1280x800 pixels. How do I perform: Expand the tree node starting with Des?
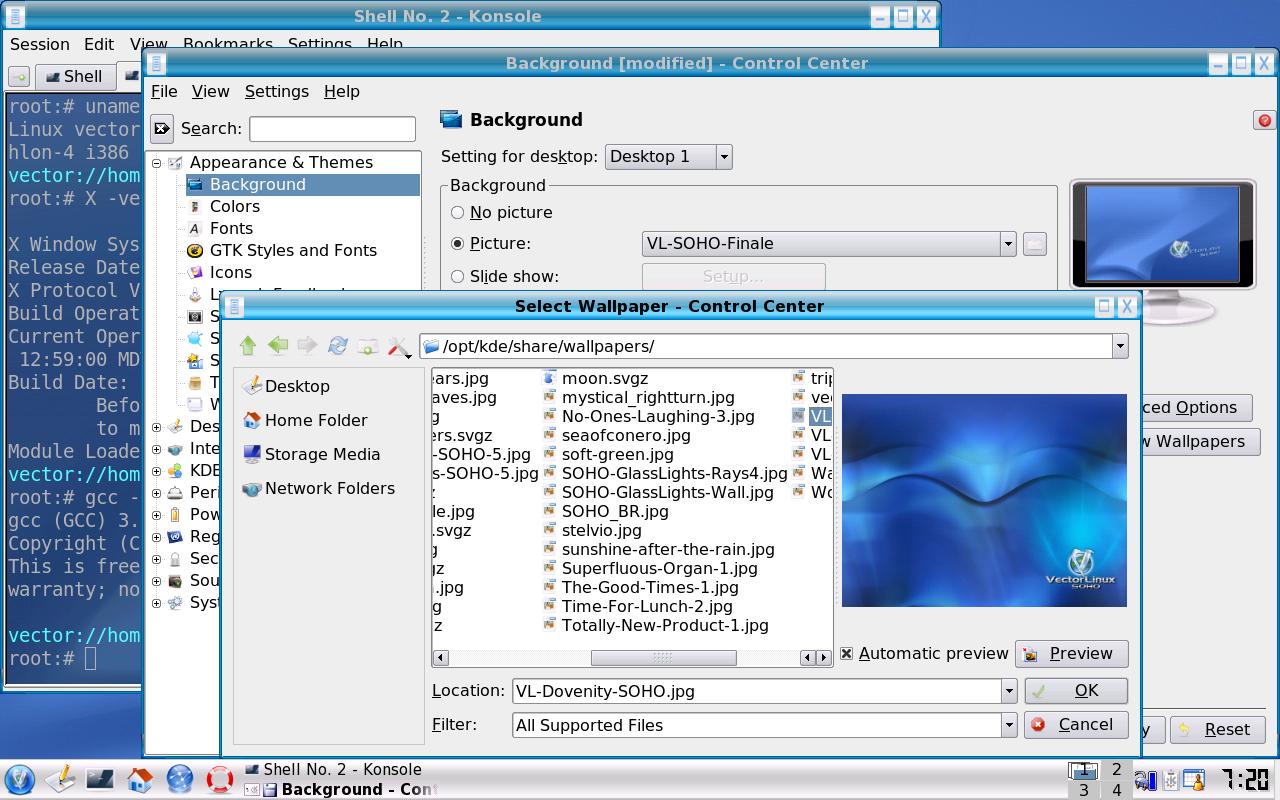157,427
